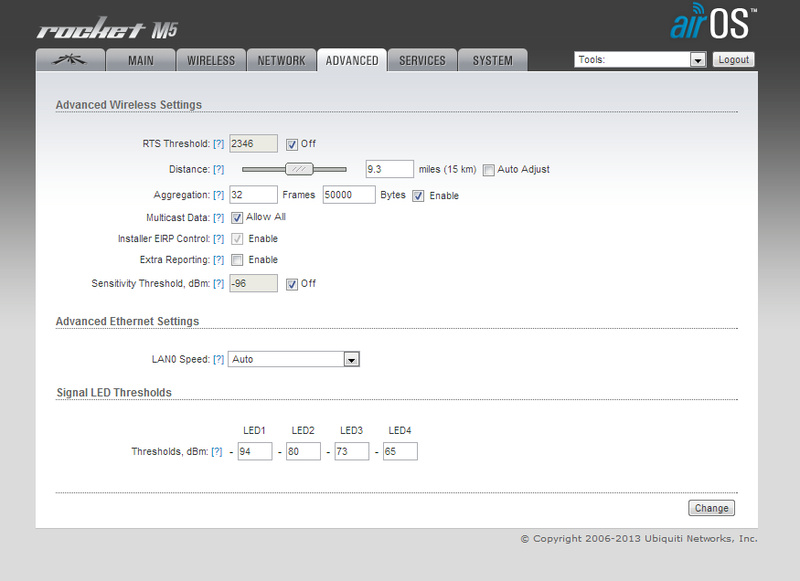Viewport: 800px width, 581px height.
Task: Click the Aggregation Bytes input field
Action: [x=349, y=194]
